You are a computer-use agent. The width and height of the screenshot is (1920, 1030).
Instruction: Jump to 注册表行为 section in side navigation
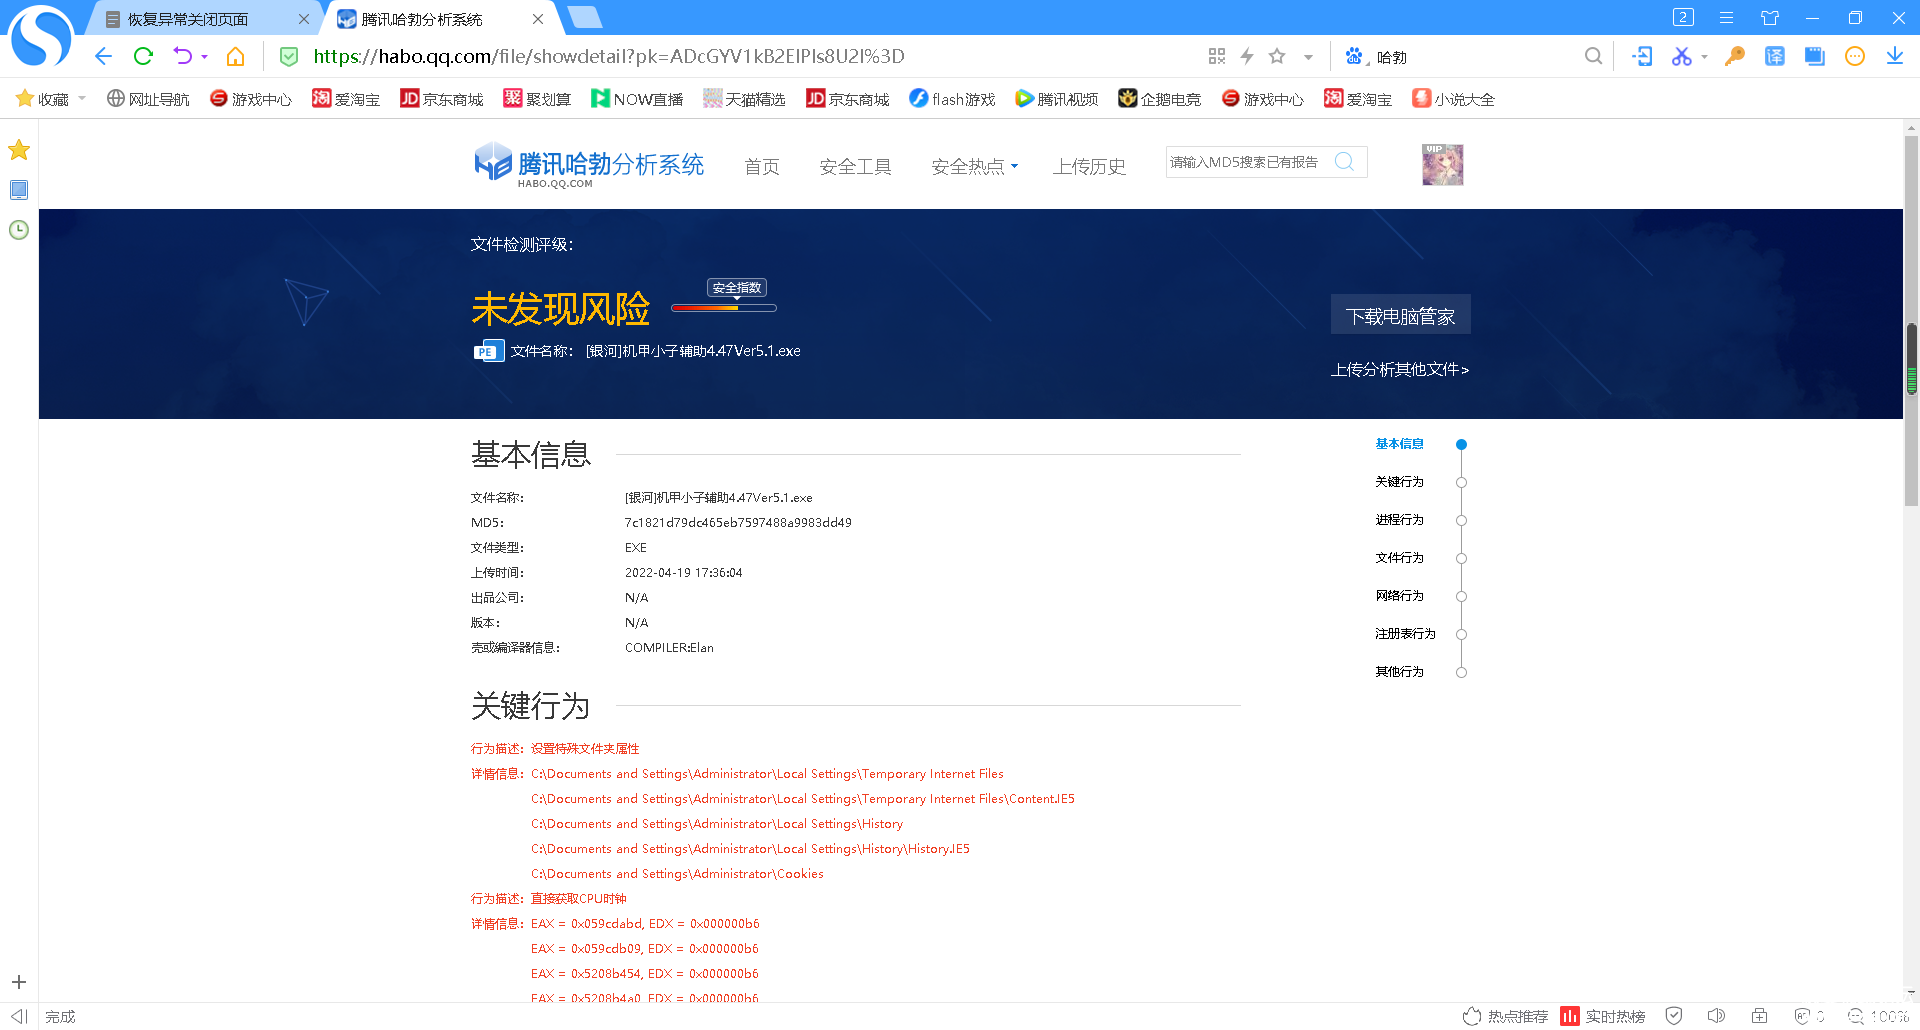pyautogui.click(x=1405, y=634)
